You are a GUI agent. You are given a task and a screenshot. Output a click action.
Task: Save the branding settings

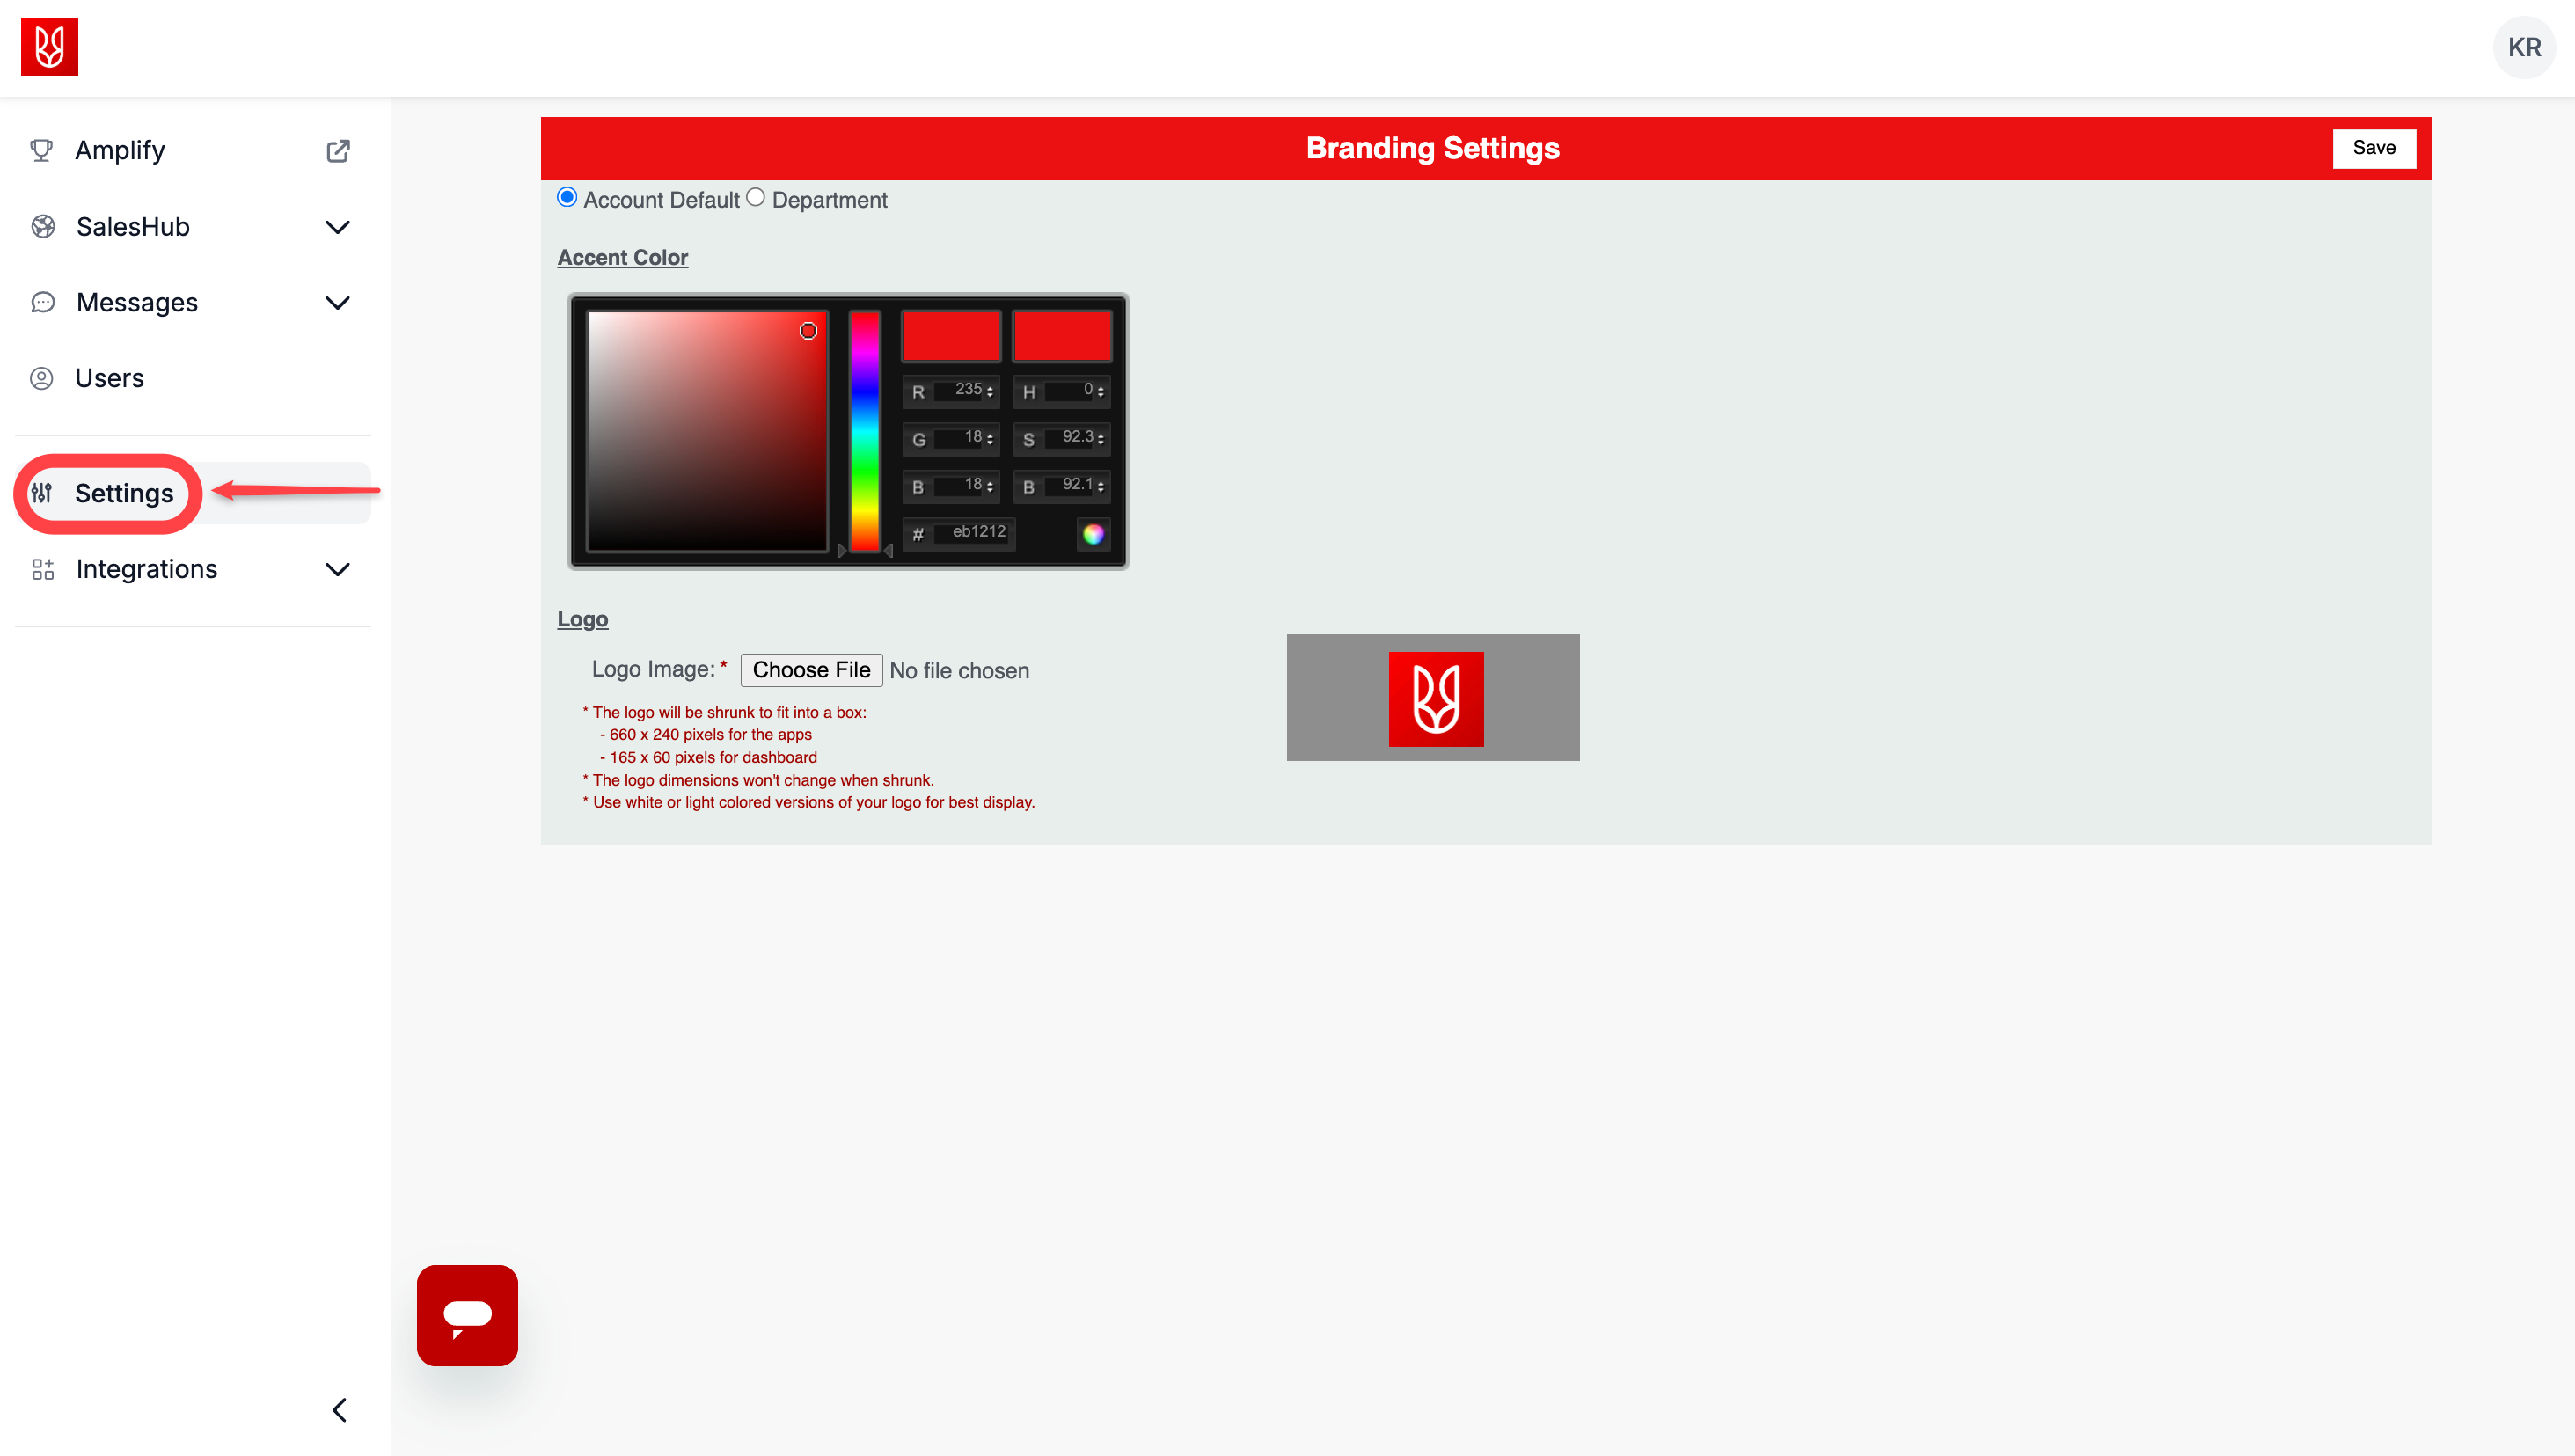(x=2374, y=148)
